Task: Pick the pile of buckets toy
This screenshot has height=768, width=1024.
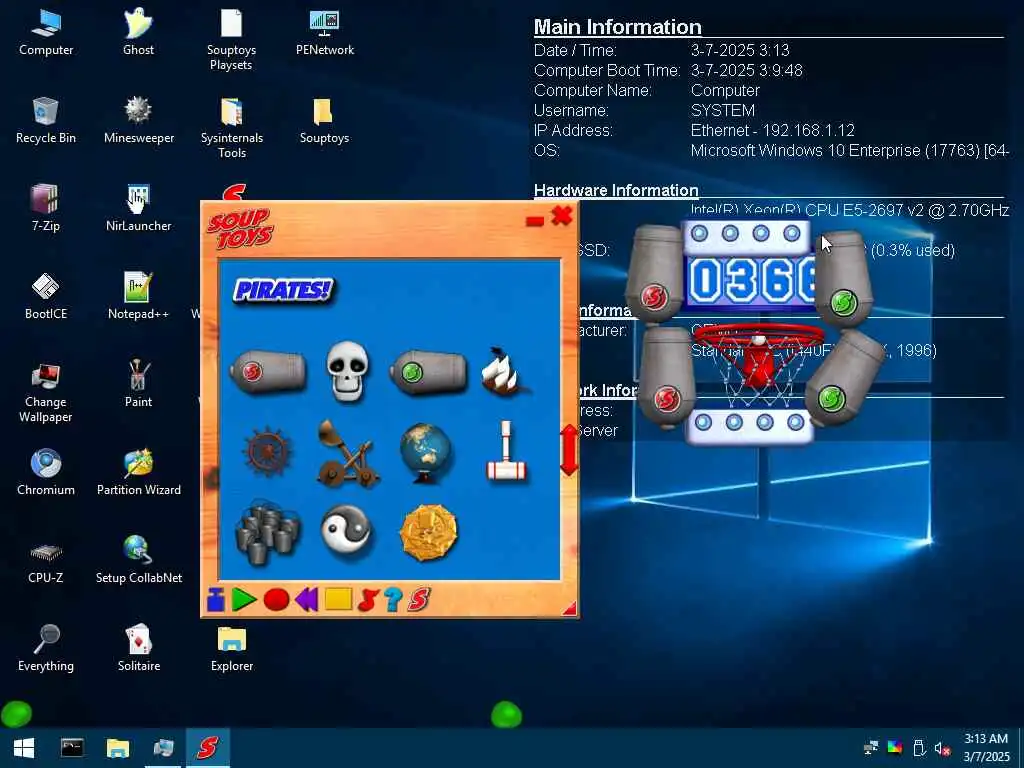Action: (x=267, y=532)
